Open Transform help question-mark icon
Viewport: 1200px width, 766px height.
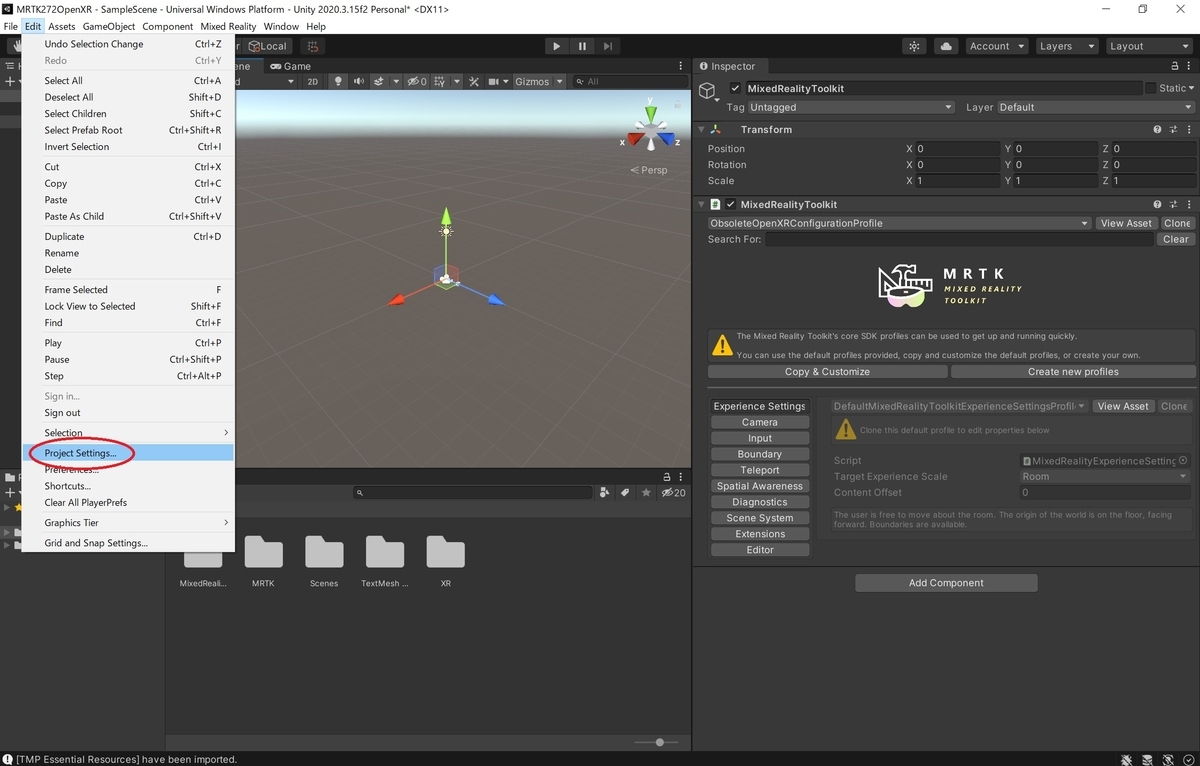(1157, 130)
